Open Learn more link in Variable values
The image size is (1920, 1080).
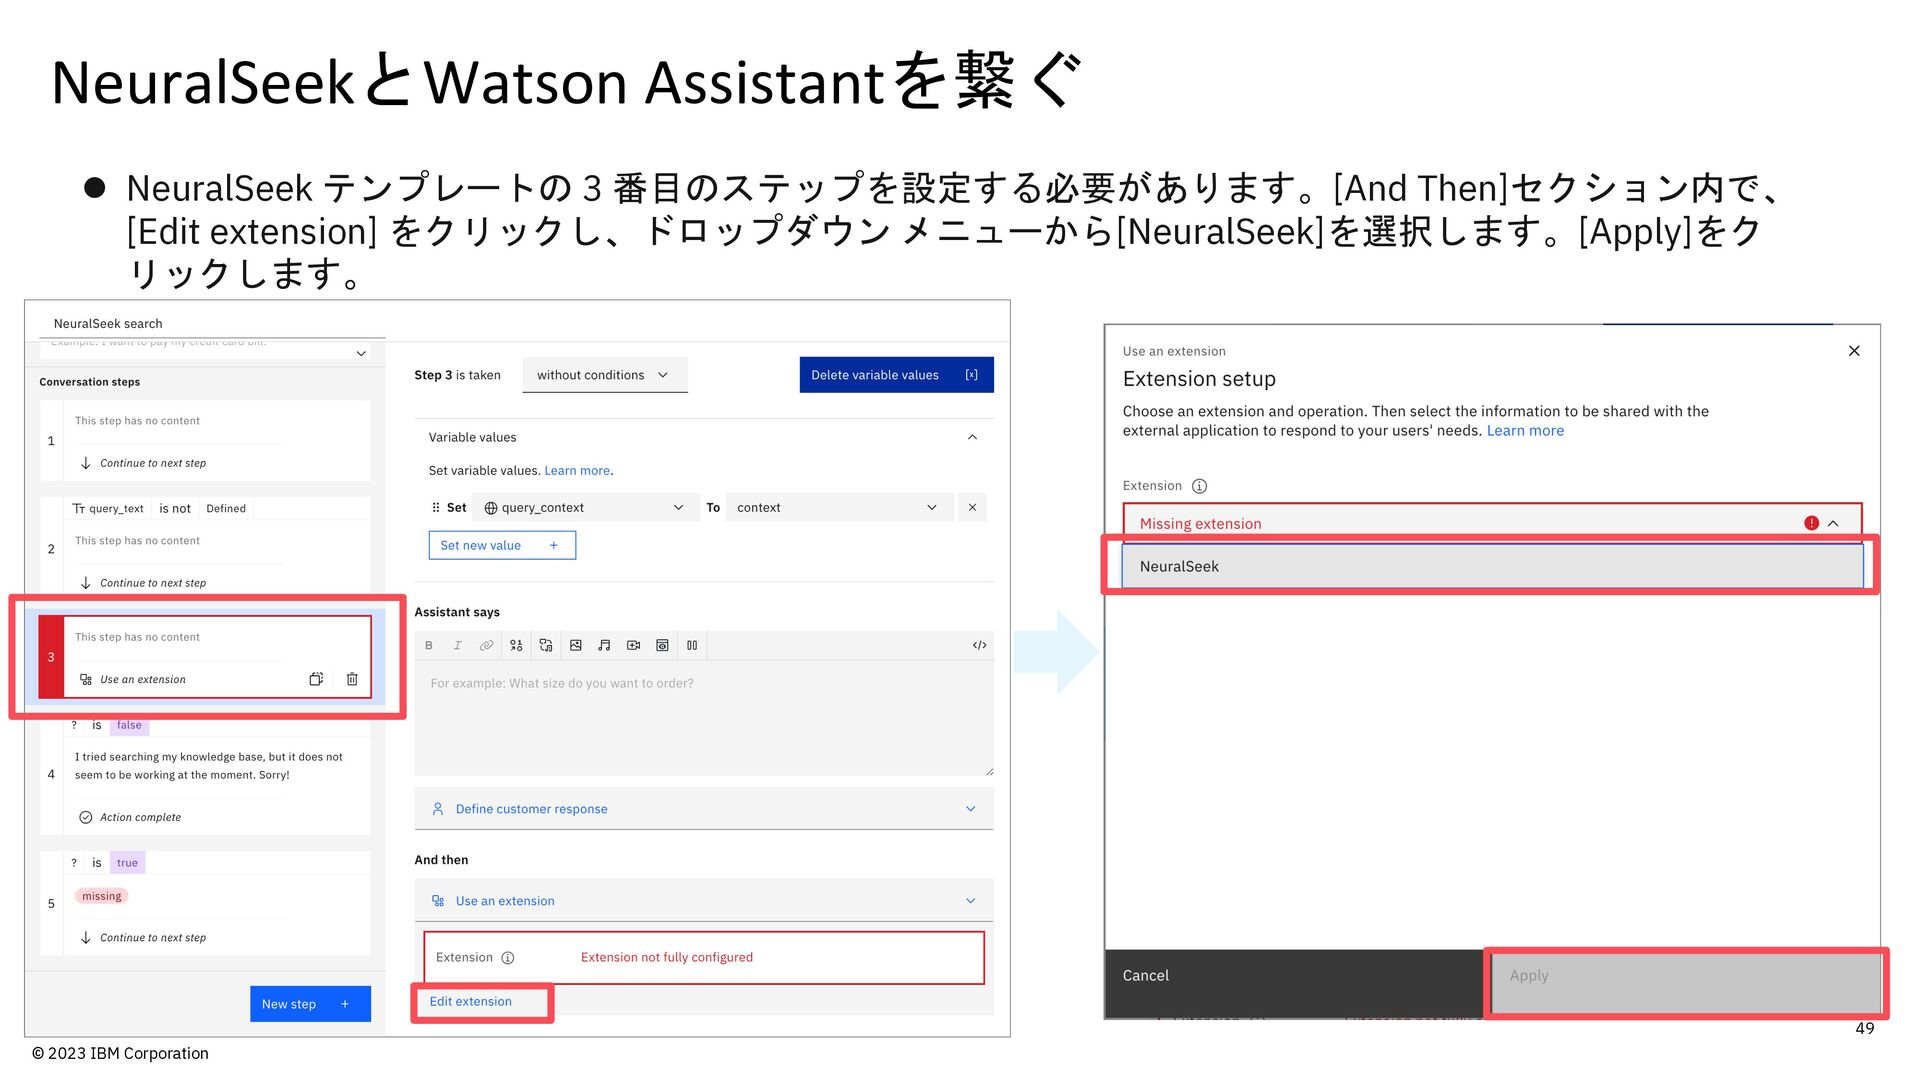tap(577, 471)
